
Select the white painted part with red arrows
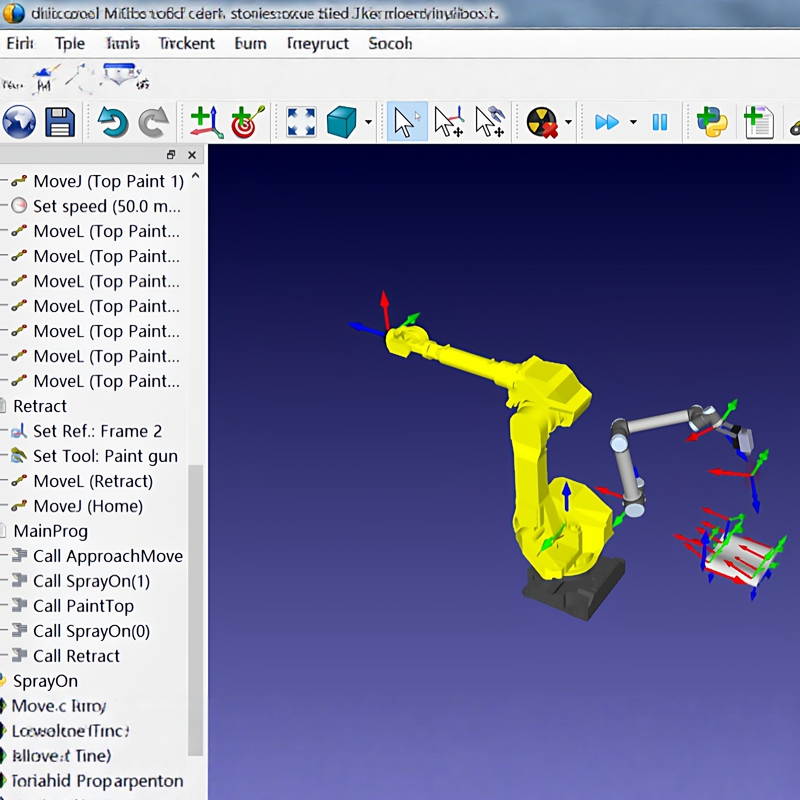click(740, 559)
